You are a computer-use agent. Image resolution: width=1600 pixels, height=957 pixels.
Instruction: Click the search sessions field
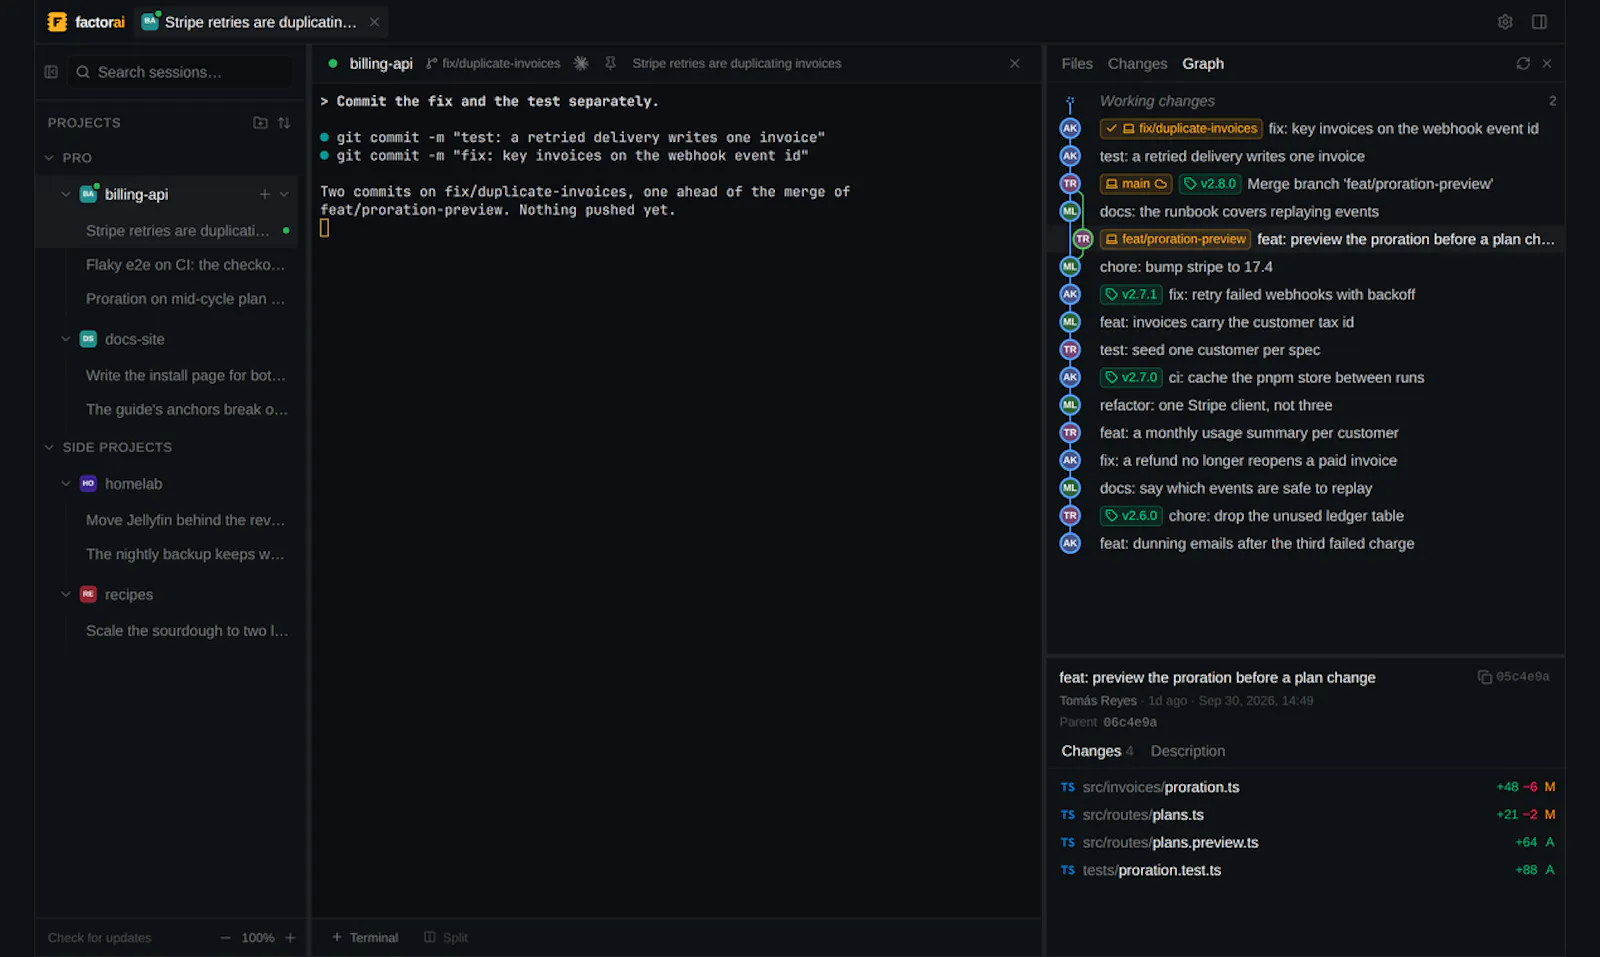tap(183, 72)
